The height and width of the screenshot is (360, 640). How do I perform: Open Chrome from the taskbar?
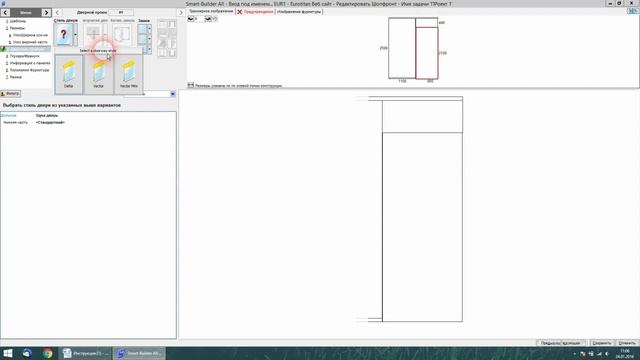point(48,353)
